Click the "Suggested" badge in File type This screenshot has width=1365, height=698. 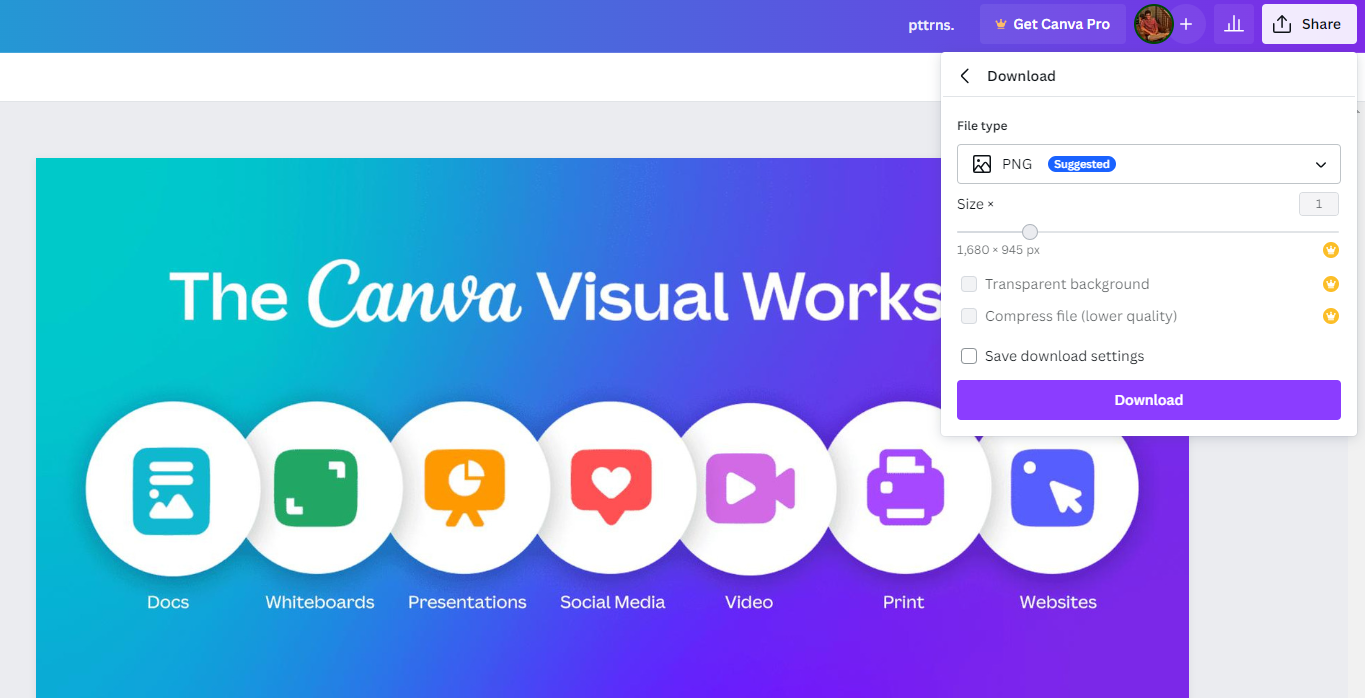click(x=1082, y=164)
